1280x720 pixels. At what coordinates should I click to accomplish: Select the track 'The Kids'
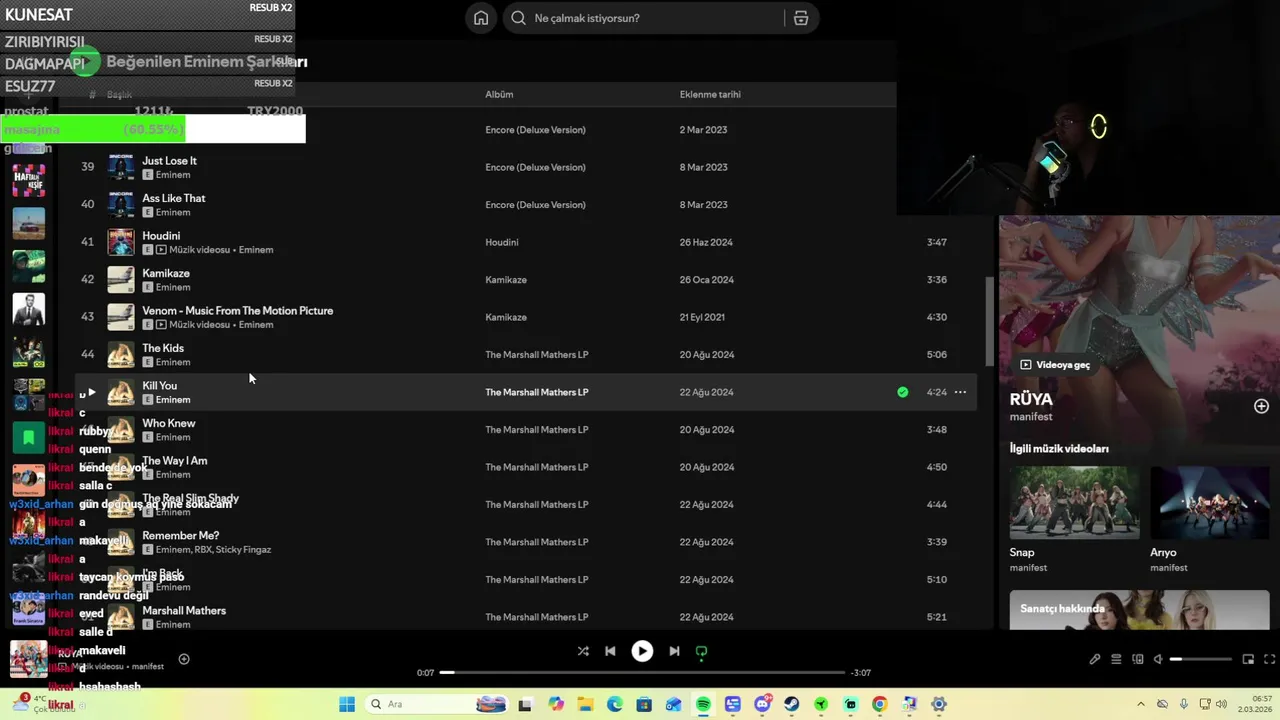coord(163,348)
